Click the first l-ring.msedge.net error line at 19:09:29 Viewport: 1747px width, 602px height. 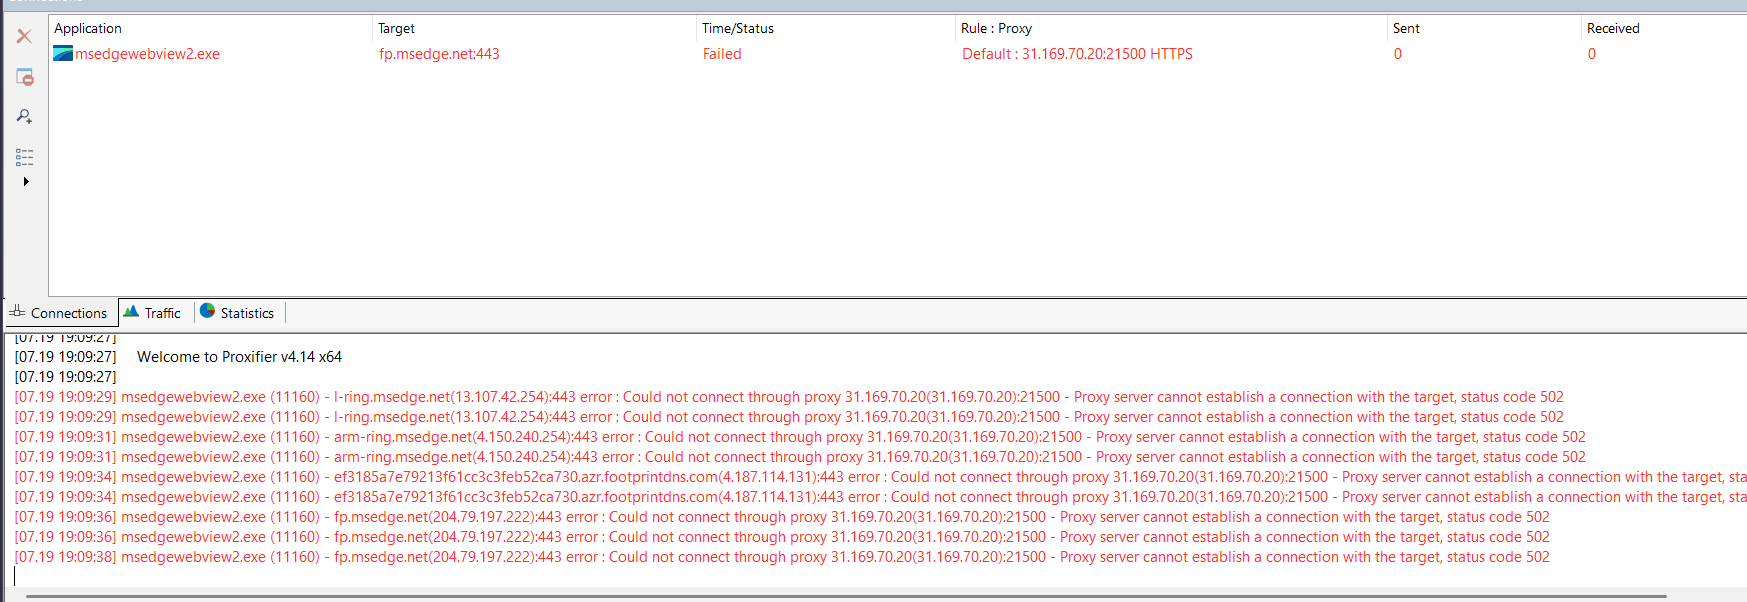789,397
